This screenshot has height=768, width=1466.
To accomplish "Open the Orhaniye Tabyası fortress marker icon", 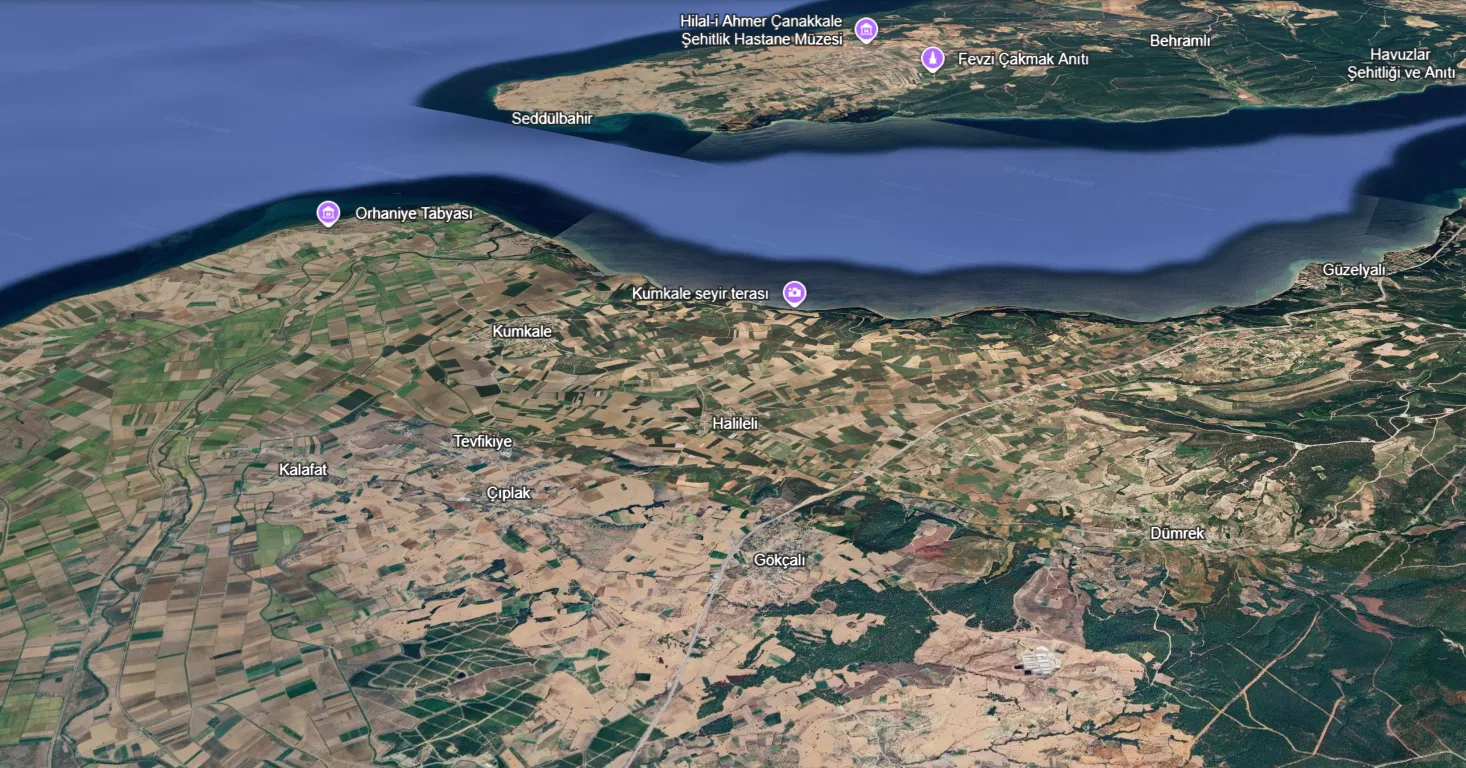I will pyautogui.click(x=328, y=213).
